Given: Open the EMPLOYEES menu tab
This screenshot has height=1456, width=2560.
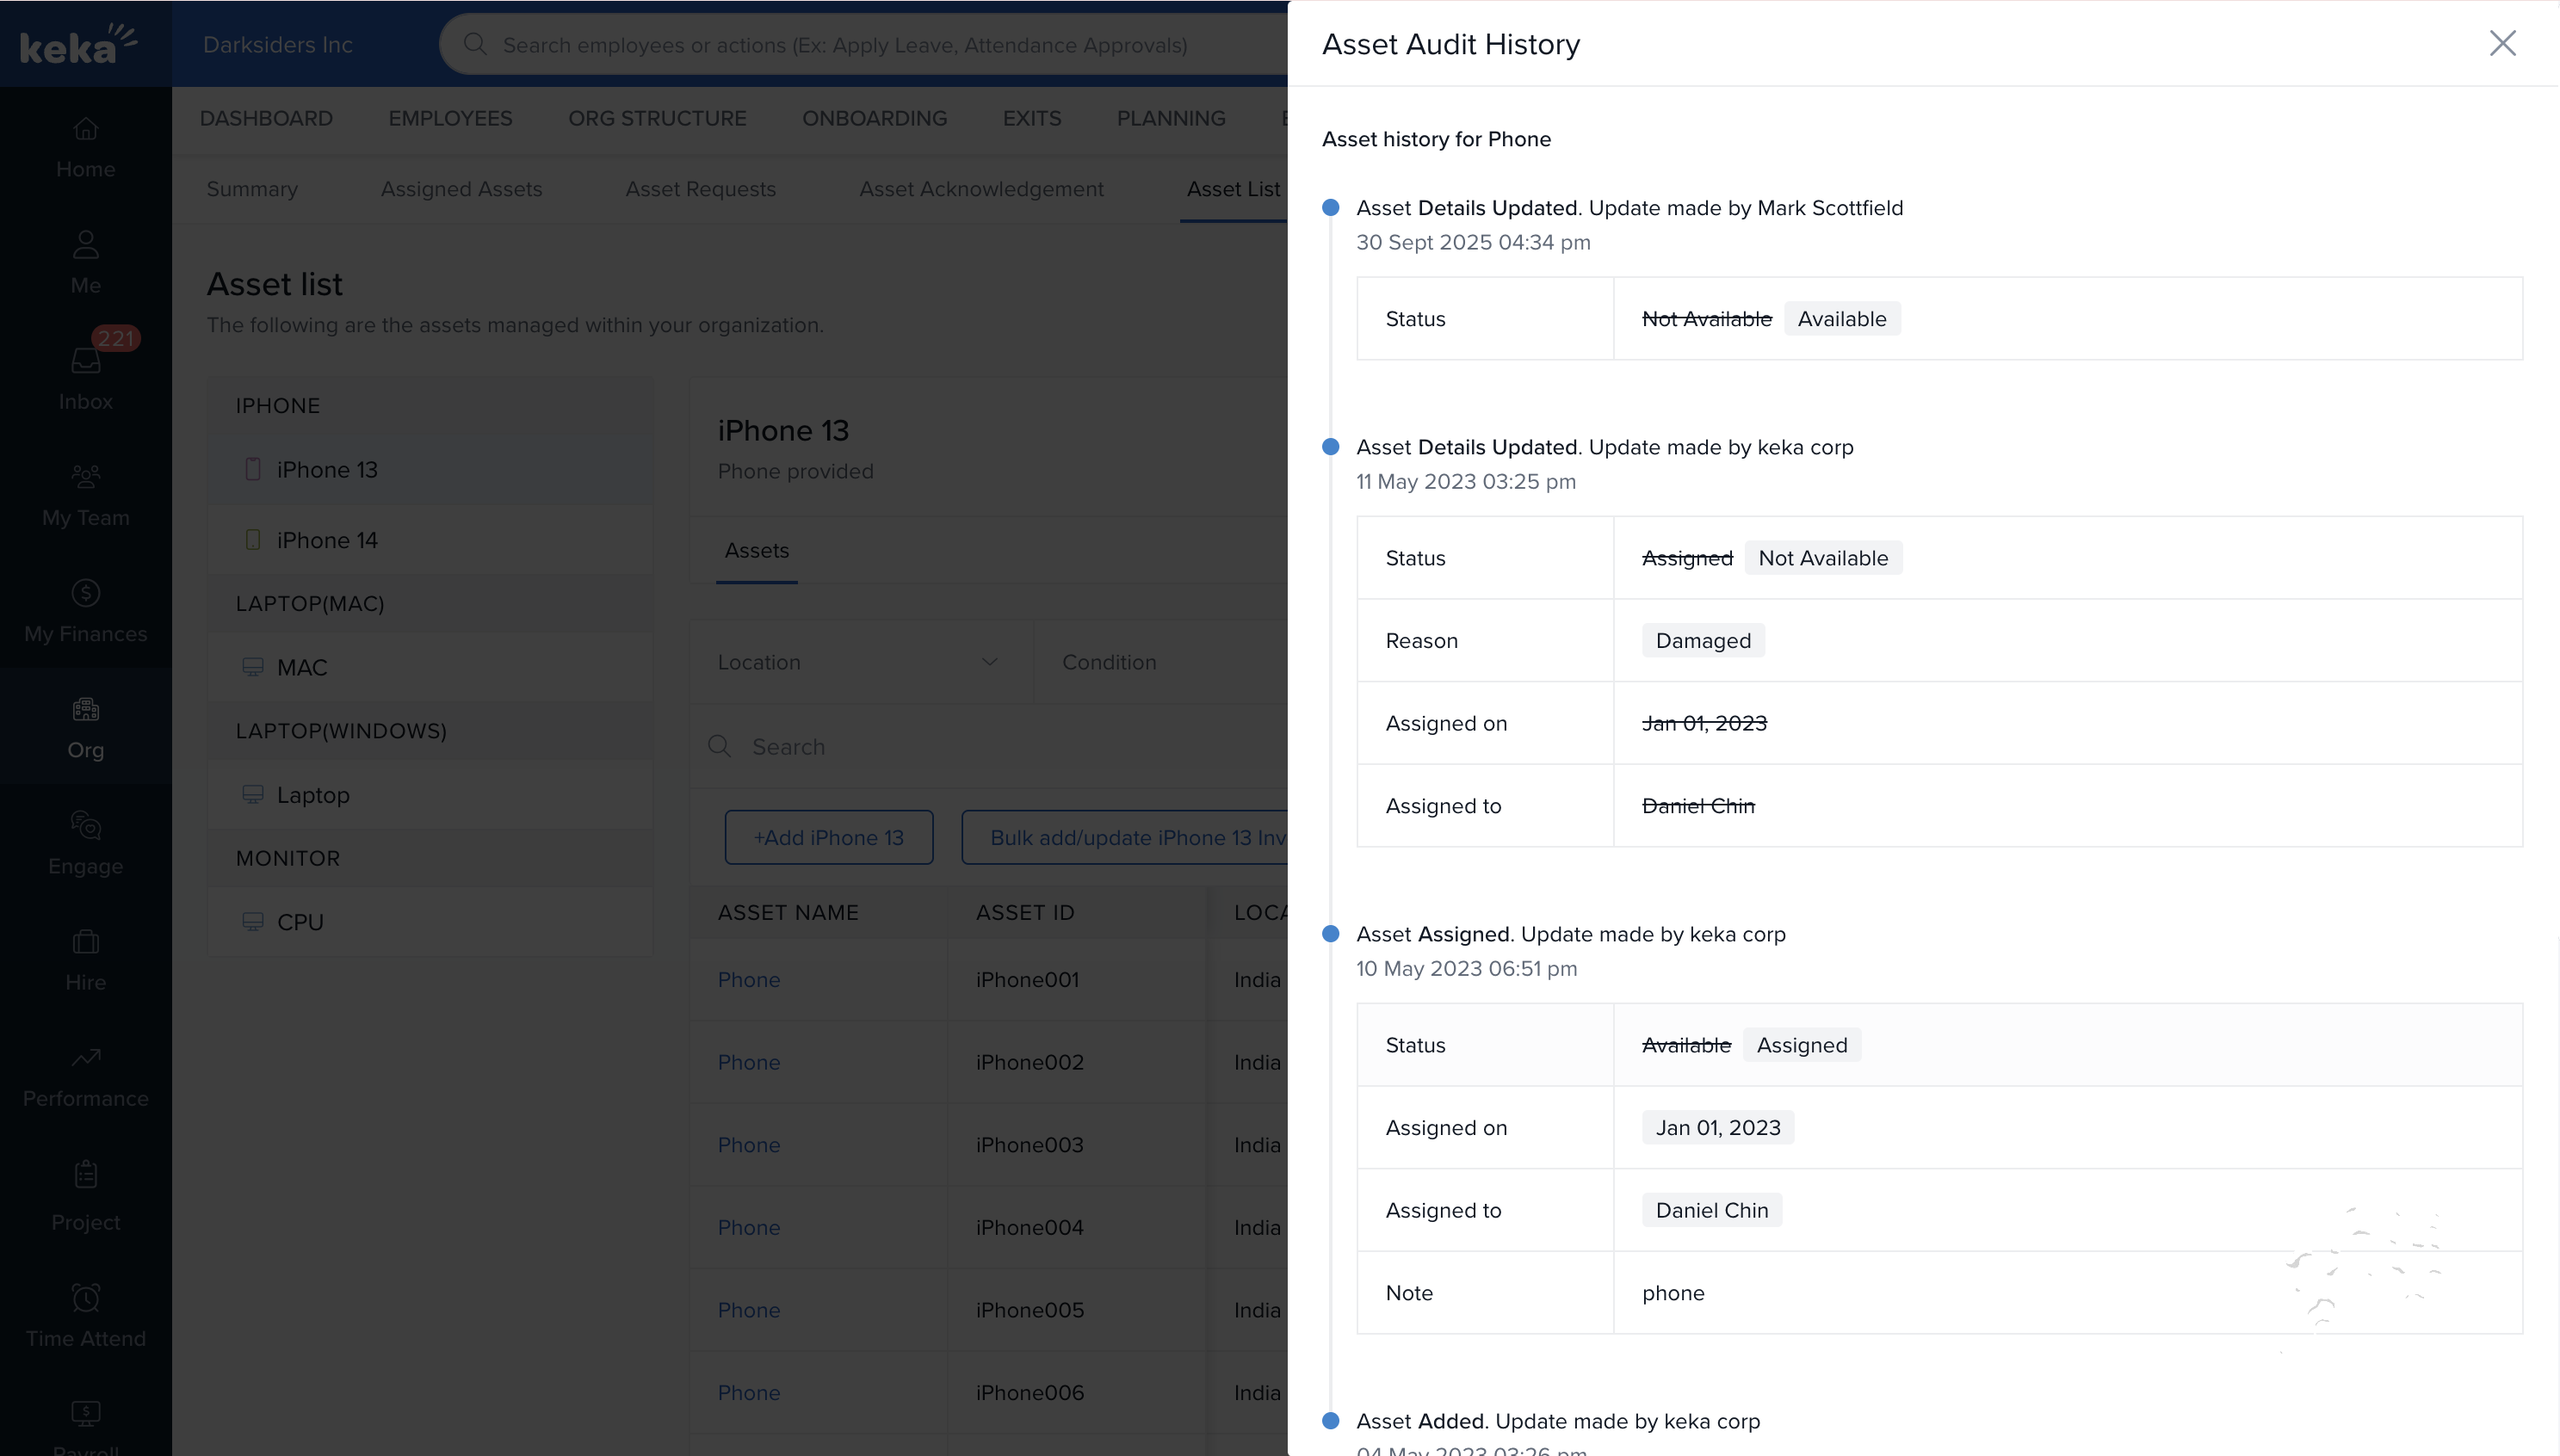Looking at the screenshot, I should point(450,118).
